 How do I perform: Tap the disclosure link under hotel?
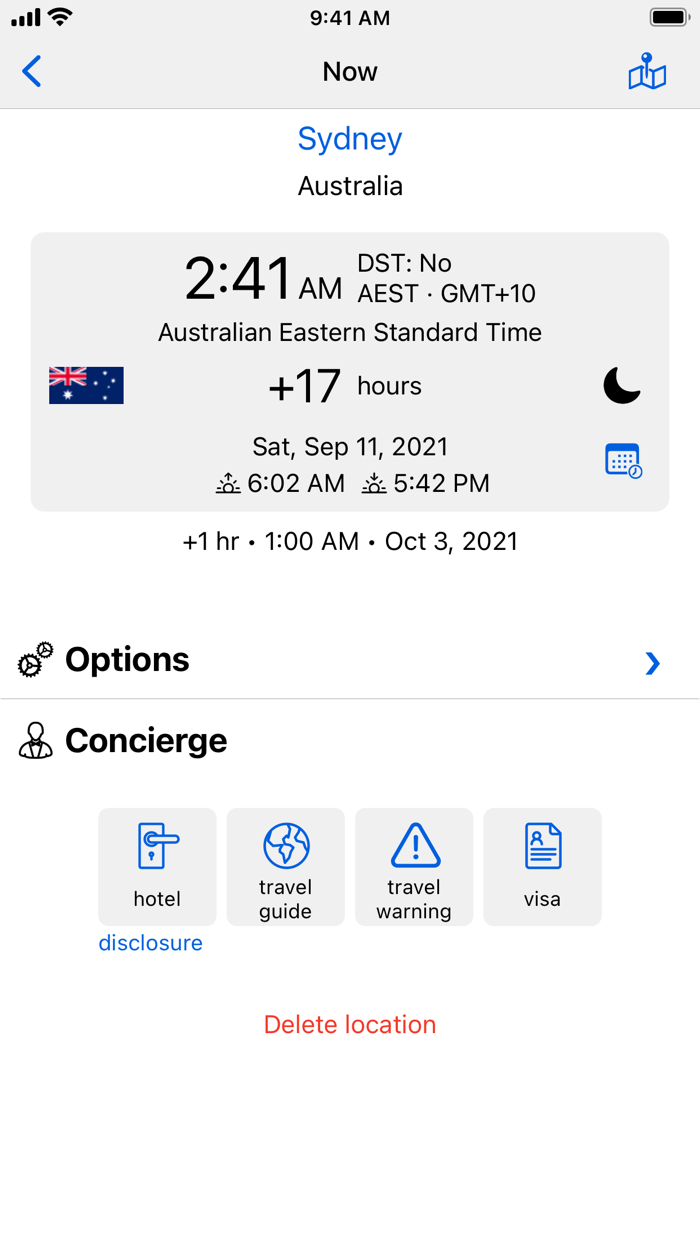(x=152, y=942)
